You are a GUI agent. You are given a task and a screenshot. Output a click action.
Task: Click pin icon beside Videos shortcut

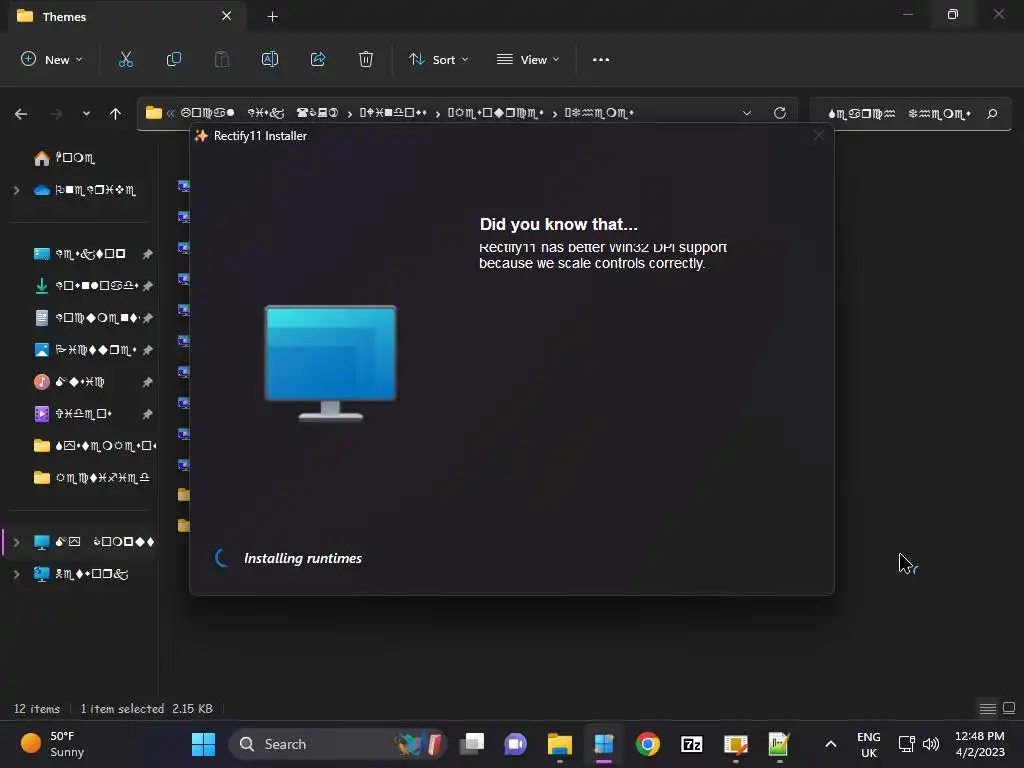[x=148, y=414]
